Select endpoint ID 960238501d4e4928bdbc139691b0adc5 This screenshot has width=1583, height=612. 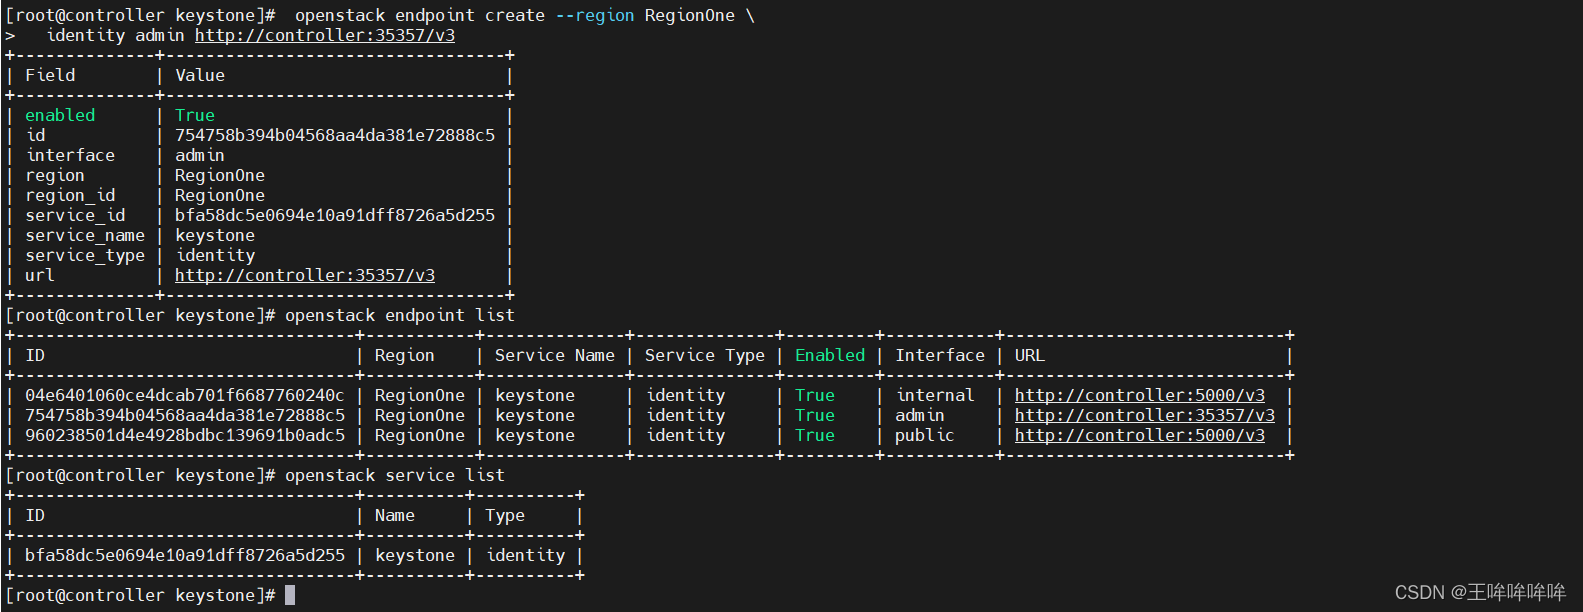(x=185, y=435)
